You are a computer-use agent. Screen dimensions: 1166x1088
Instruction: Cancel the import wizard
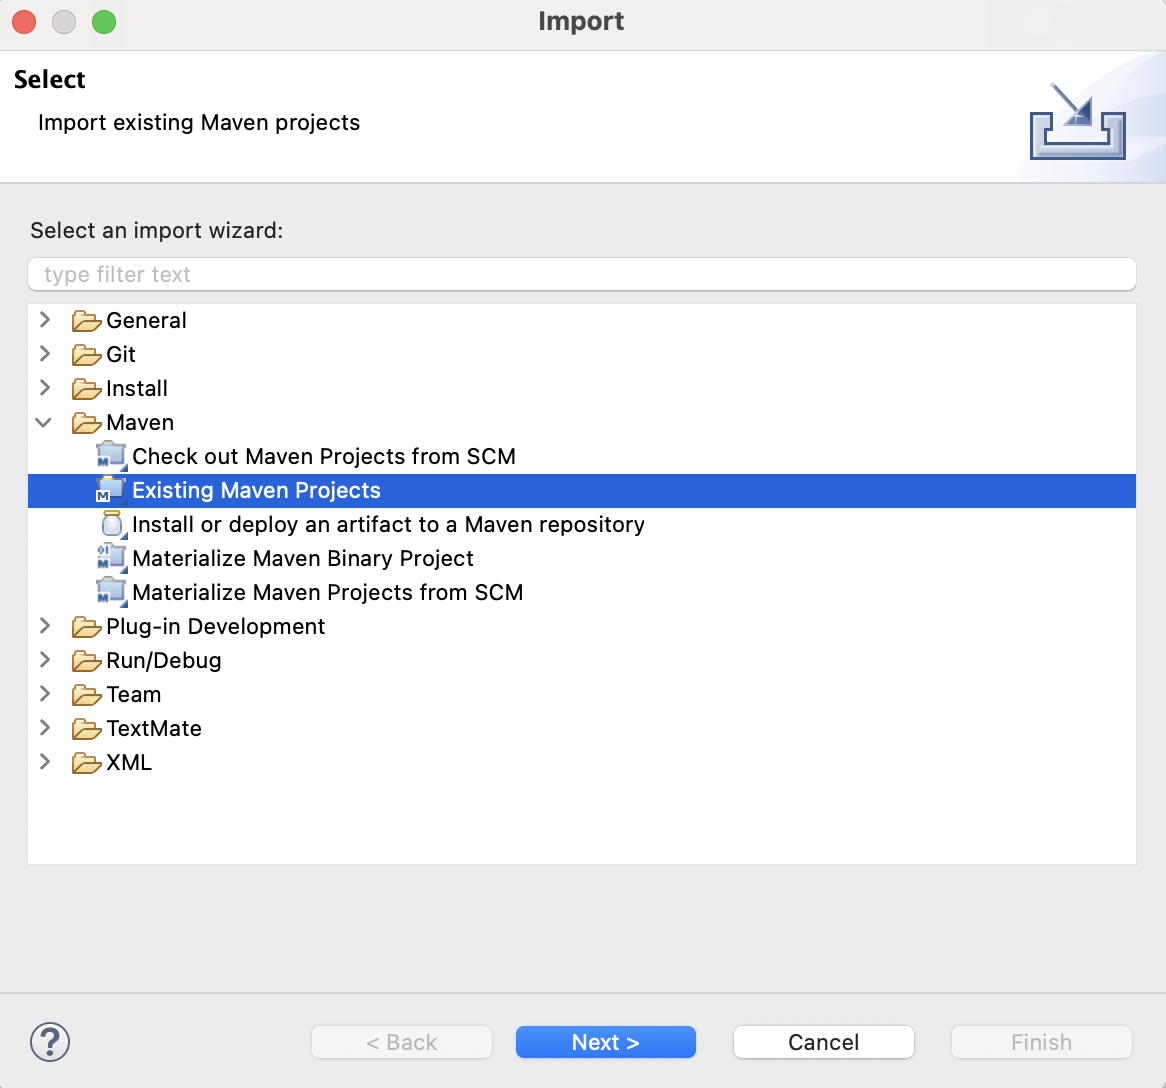[823, 1041]
